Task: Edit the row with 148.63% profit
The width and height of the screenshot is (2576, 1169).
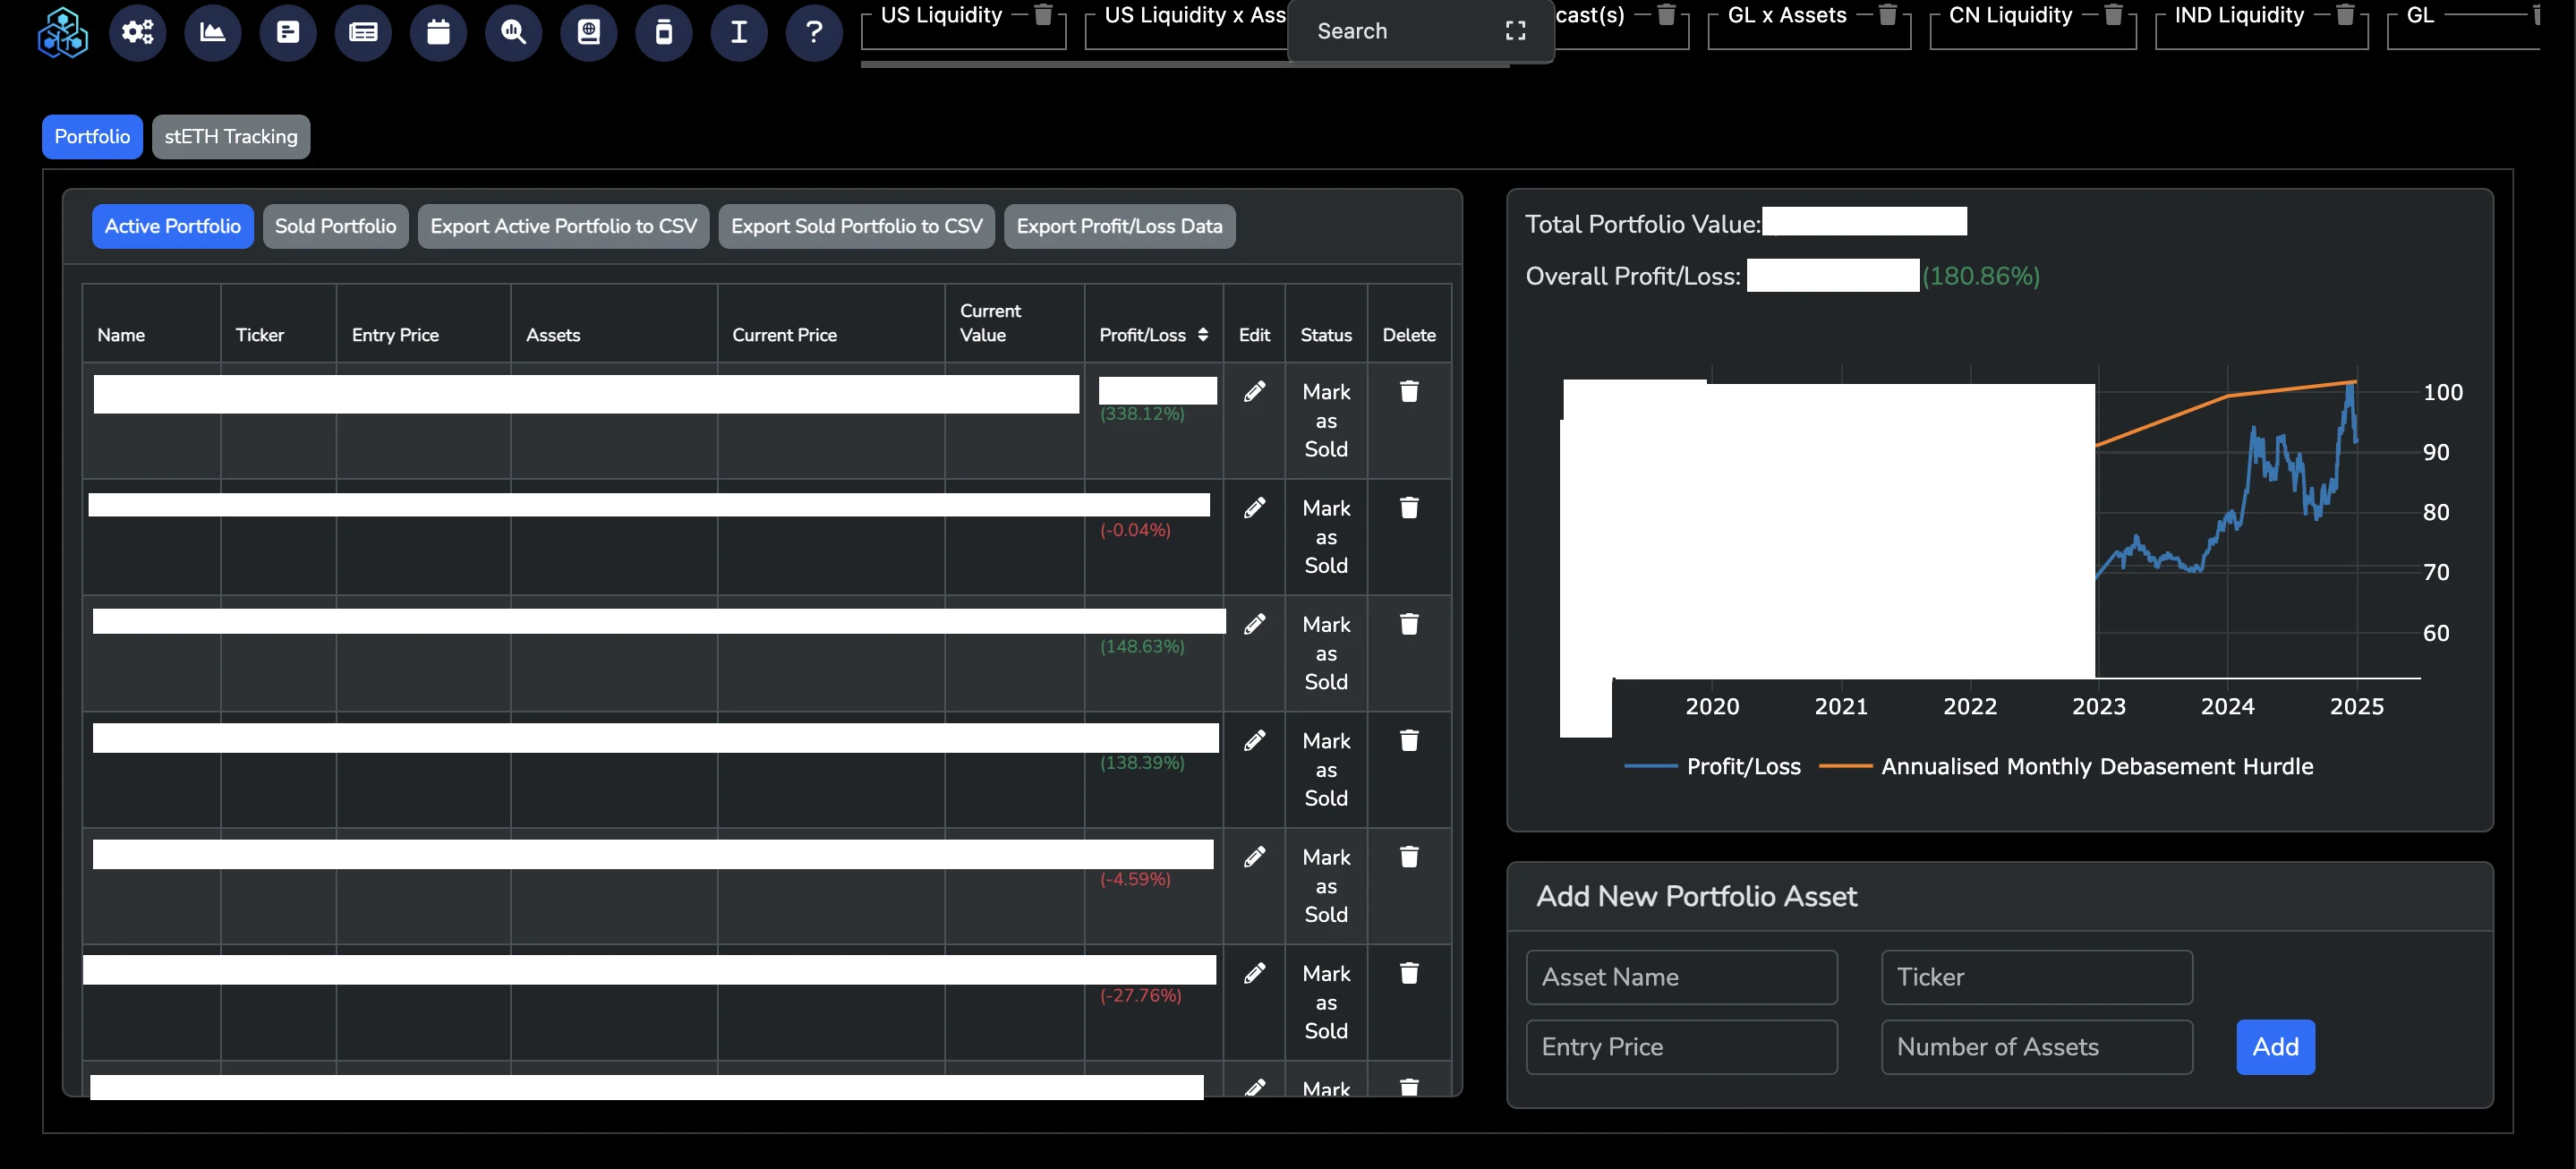Action: (1254, 624)
